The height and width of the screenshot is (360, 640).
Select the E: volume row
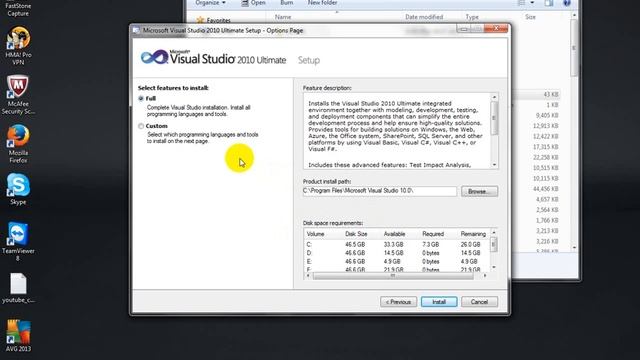397,262
